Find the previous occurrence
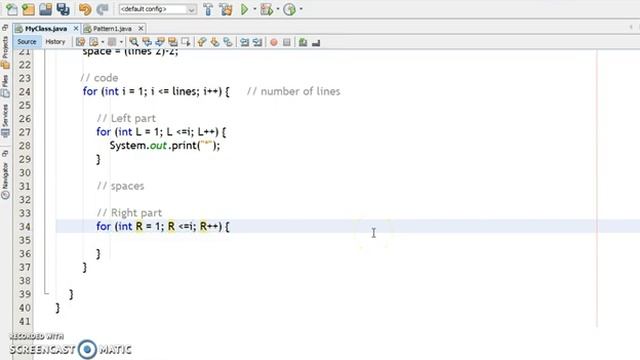The width and height of the screenshot is (640, 360). click(147, 42)
